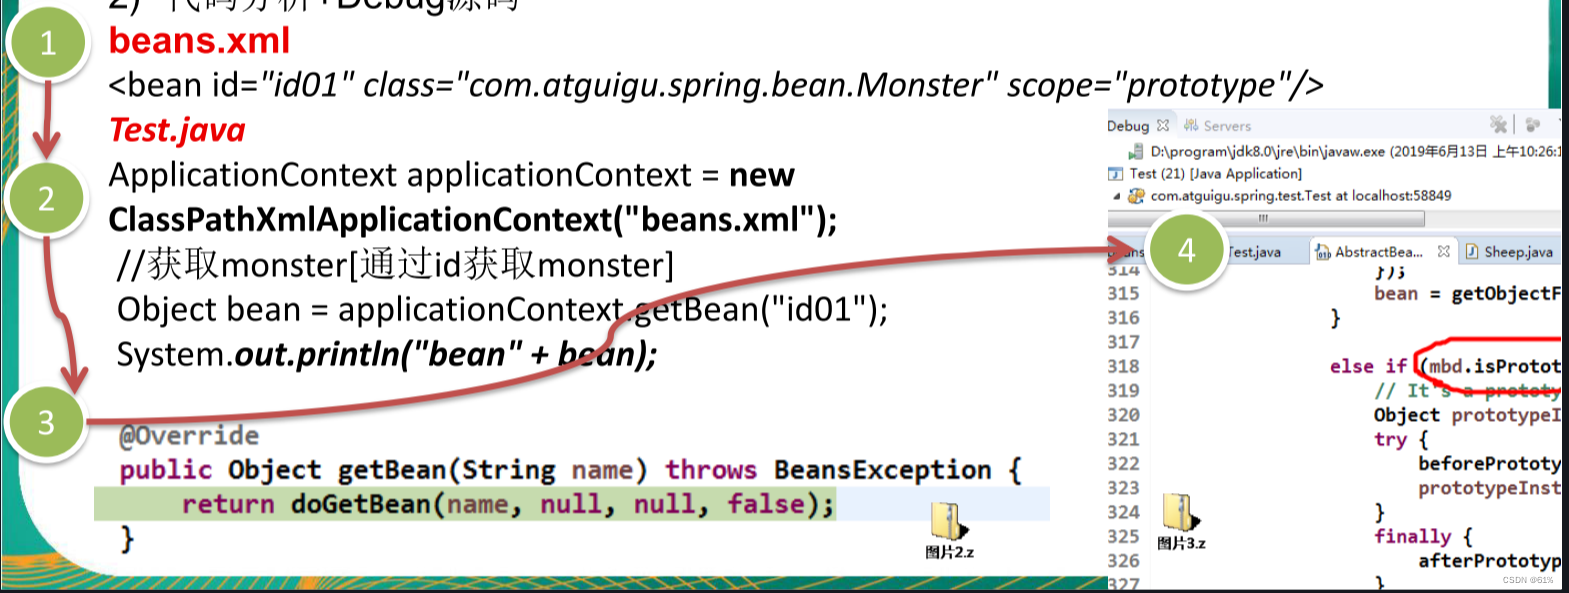Image resolution: width=1569 pixels, height=593 pixels.
Task: Click the grey connection icon in Debug toolbar
Action: (1532, 125)
